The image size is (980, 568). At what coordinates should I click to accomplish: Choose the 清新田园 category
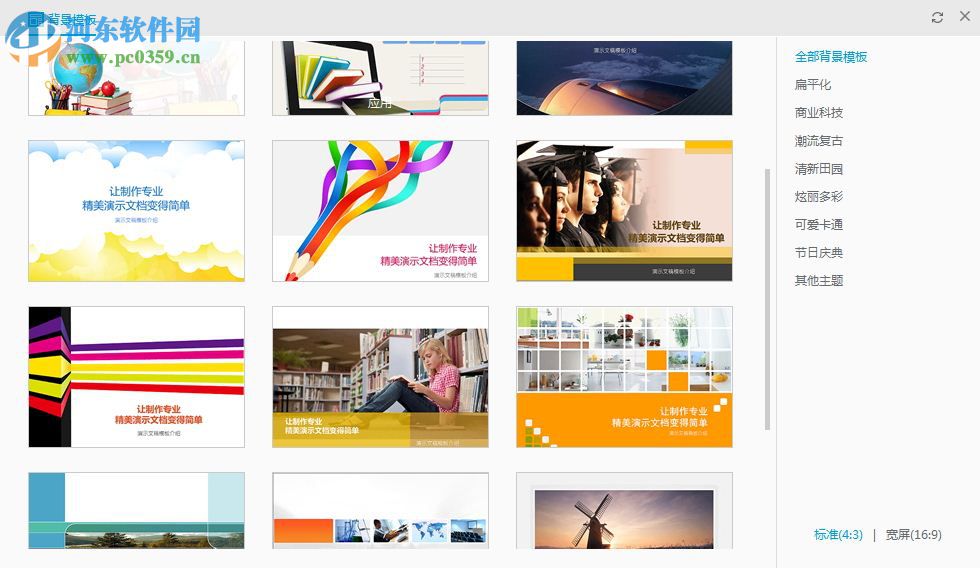click(x=819, y=169)
